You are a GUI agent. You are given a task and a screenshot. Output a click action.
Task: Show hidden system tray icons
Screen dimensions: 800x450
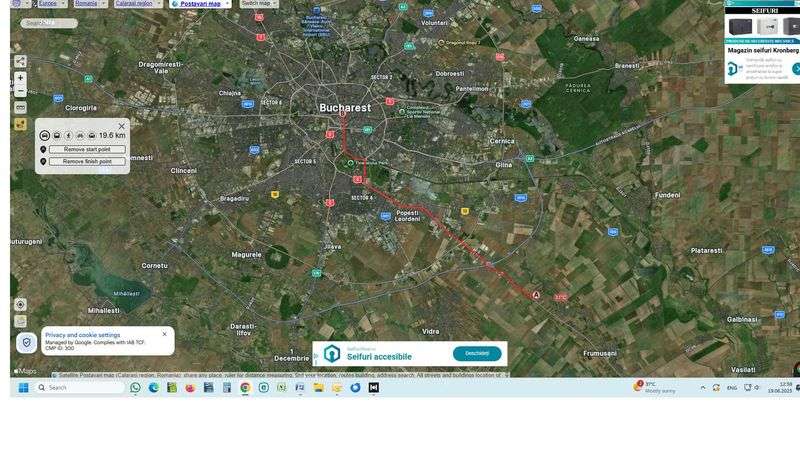pyautogui.click(x=703, y=388)
